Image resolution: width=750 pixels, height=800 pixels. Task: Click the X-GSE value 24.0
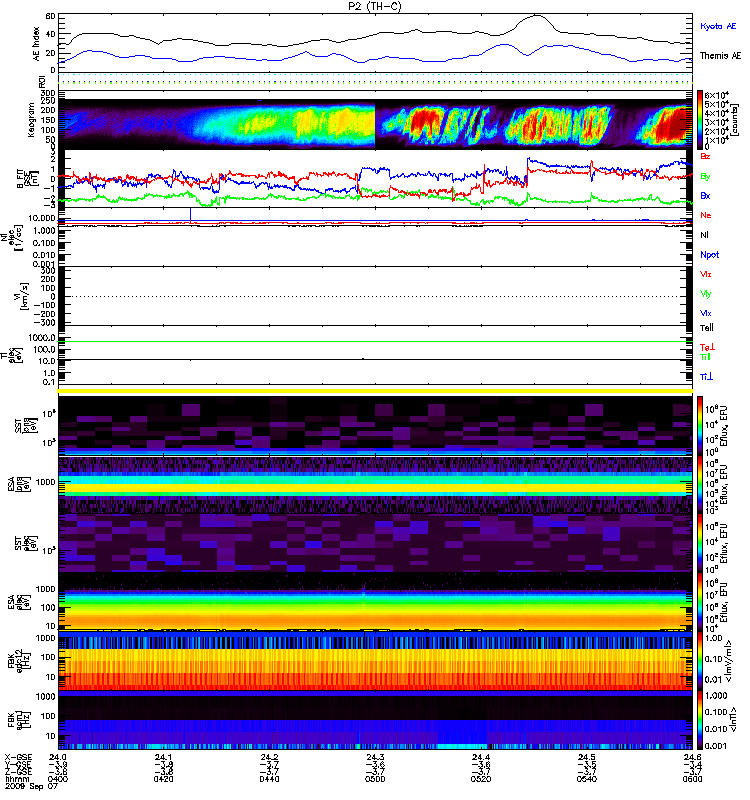point(58,757)
